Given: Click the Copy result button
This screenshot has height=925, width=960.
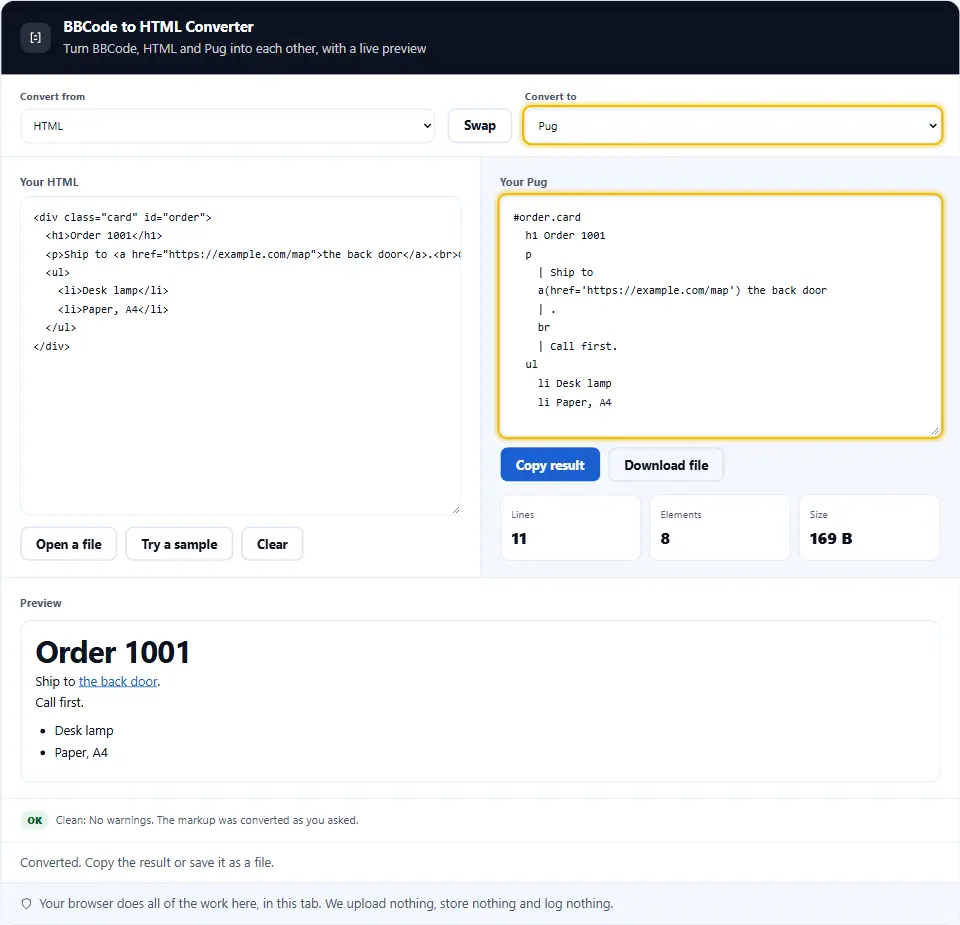Looking at the screenshot, I should [550, 465].
